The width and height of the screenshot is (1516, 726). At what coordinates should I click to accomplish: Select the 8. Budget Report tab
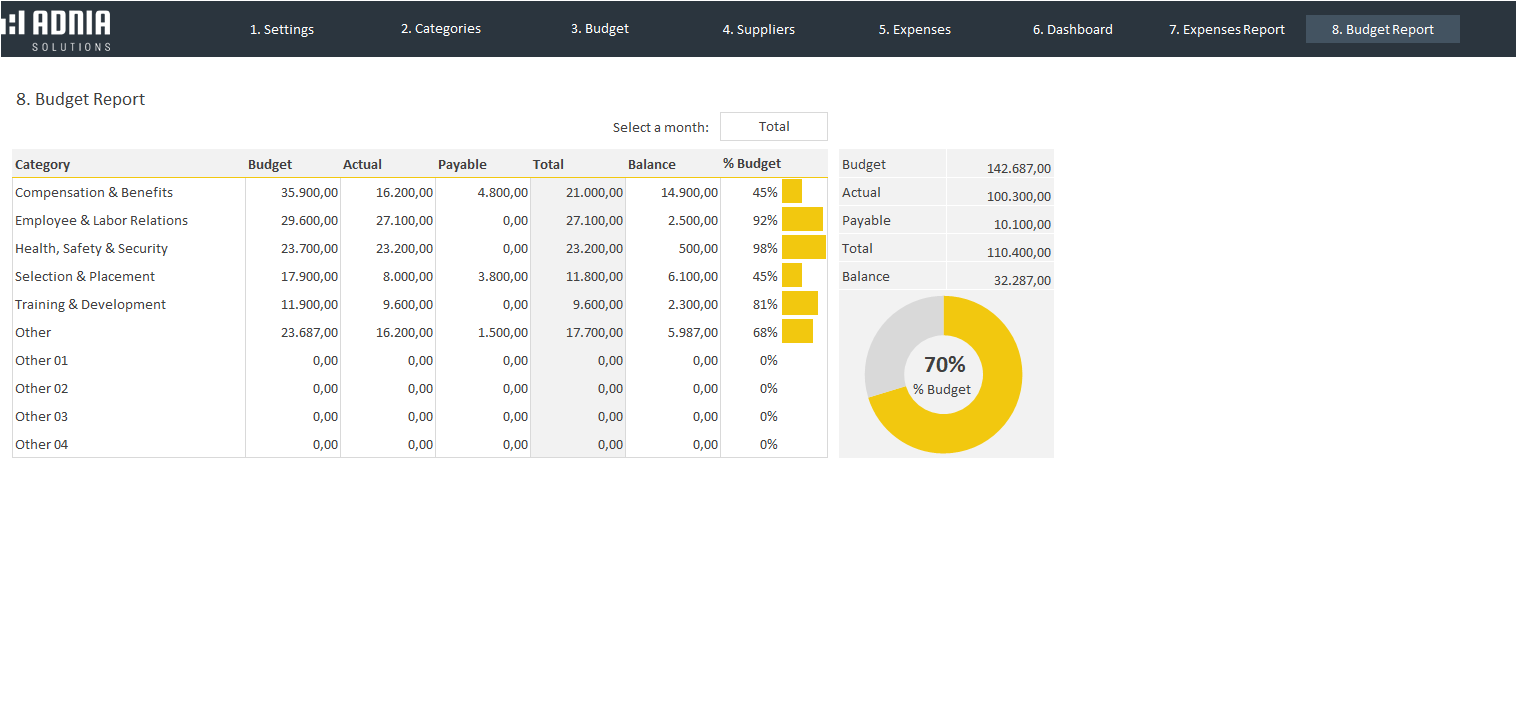1382,29
